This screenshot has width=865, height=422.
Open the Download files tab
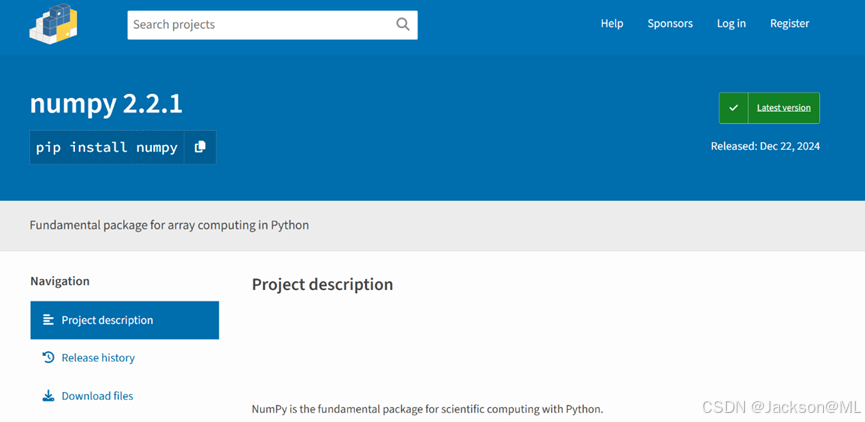pos(97,396)
